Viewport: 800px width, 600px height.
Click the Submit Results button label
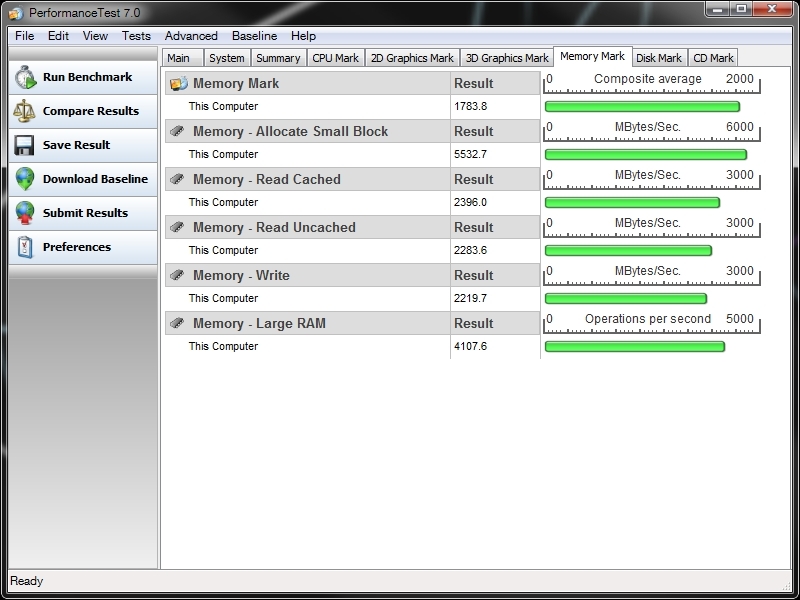coord(85,213)
